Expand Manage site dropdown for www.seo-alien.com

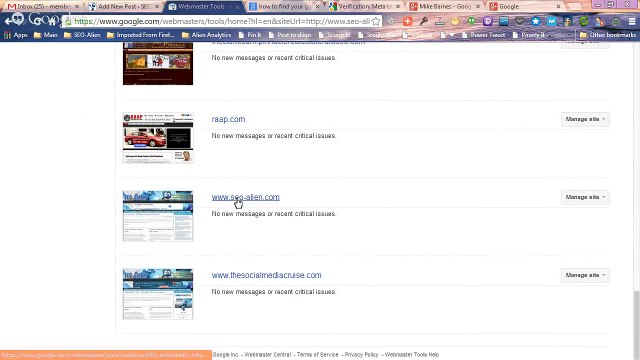(x=585, y=197)
